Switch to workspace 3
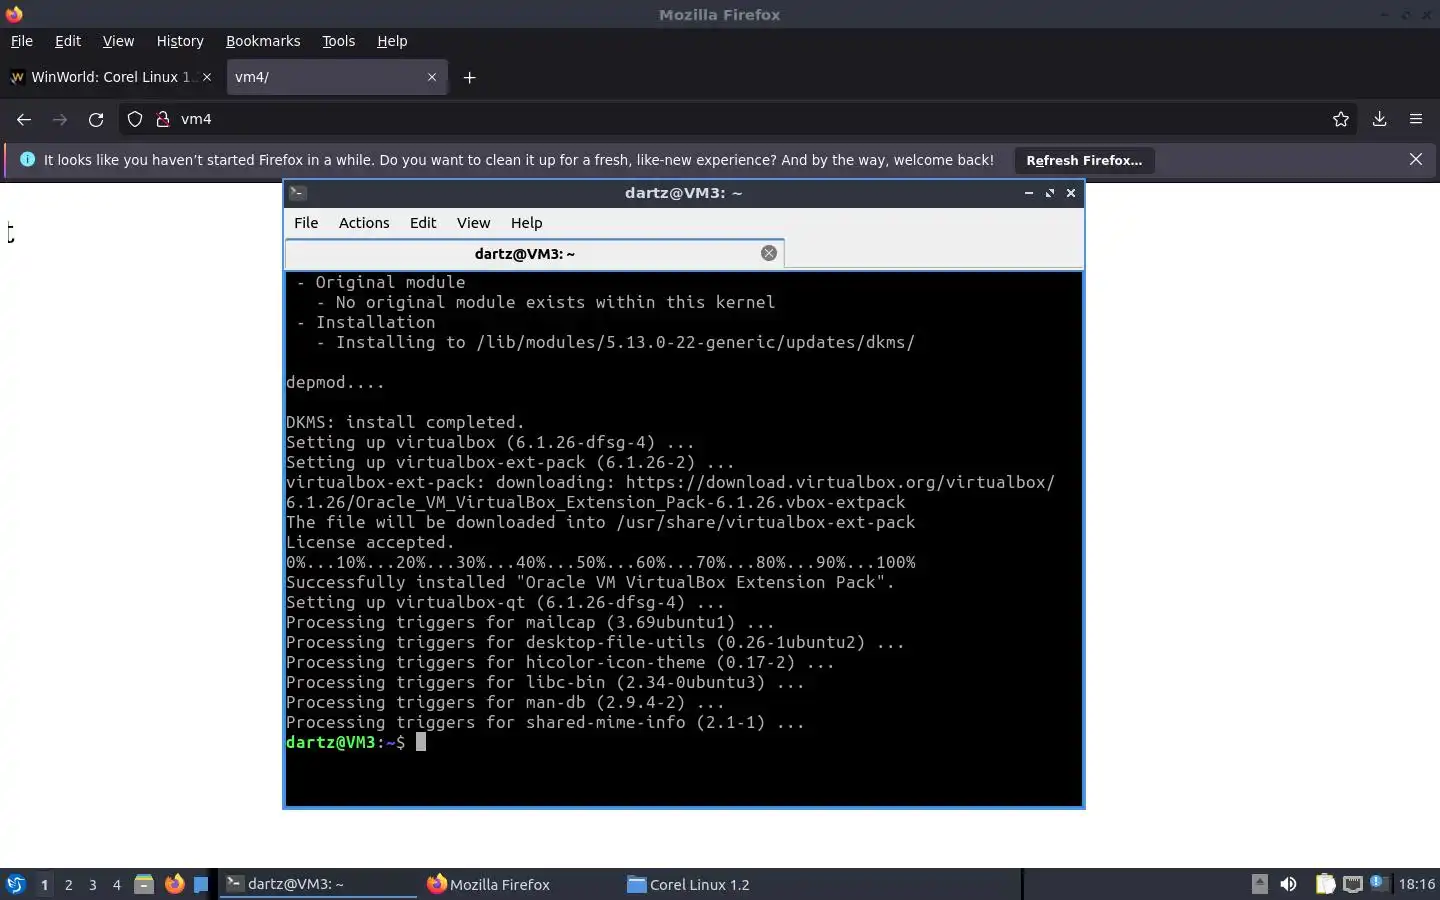Viewport: 1440px width, 900px height. click(x=92, y=884)
